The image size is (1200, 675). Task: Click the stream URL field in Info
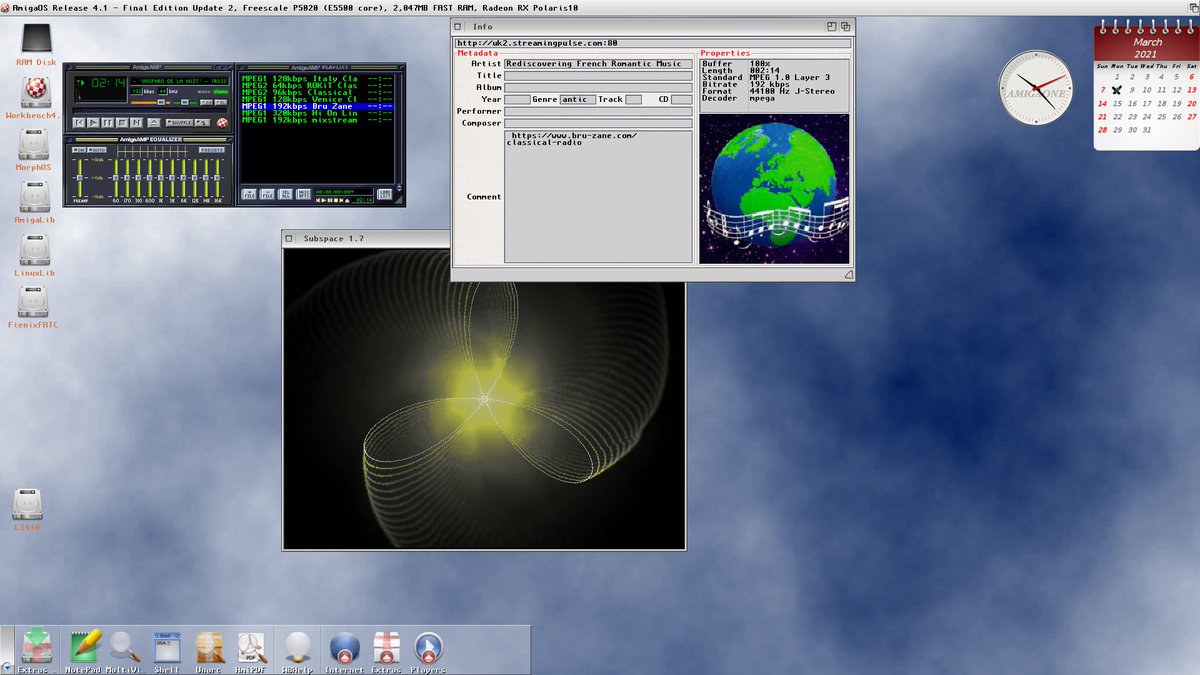click(653, 43)
